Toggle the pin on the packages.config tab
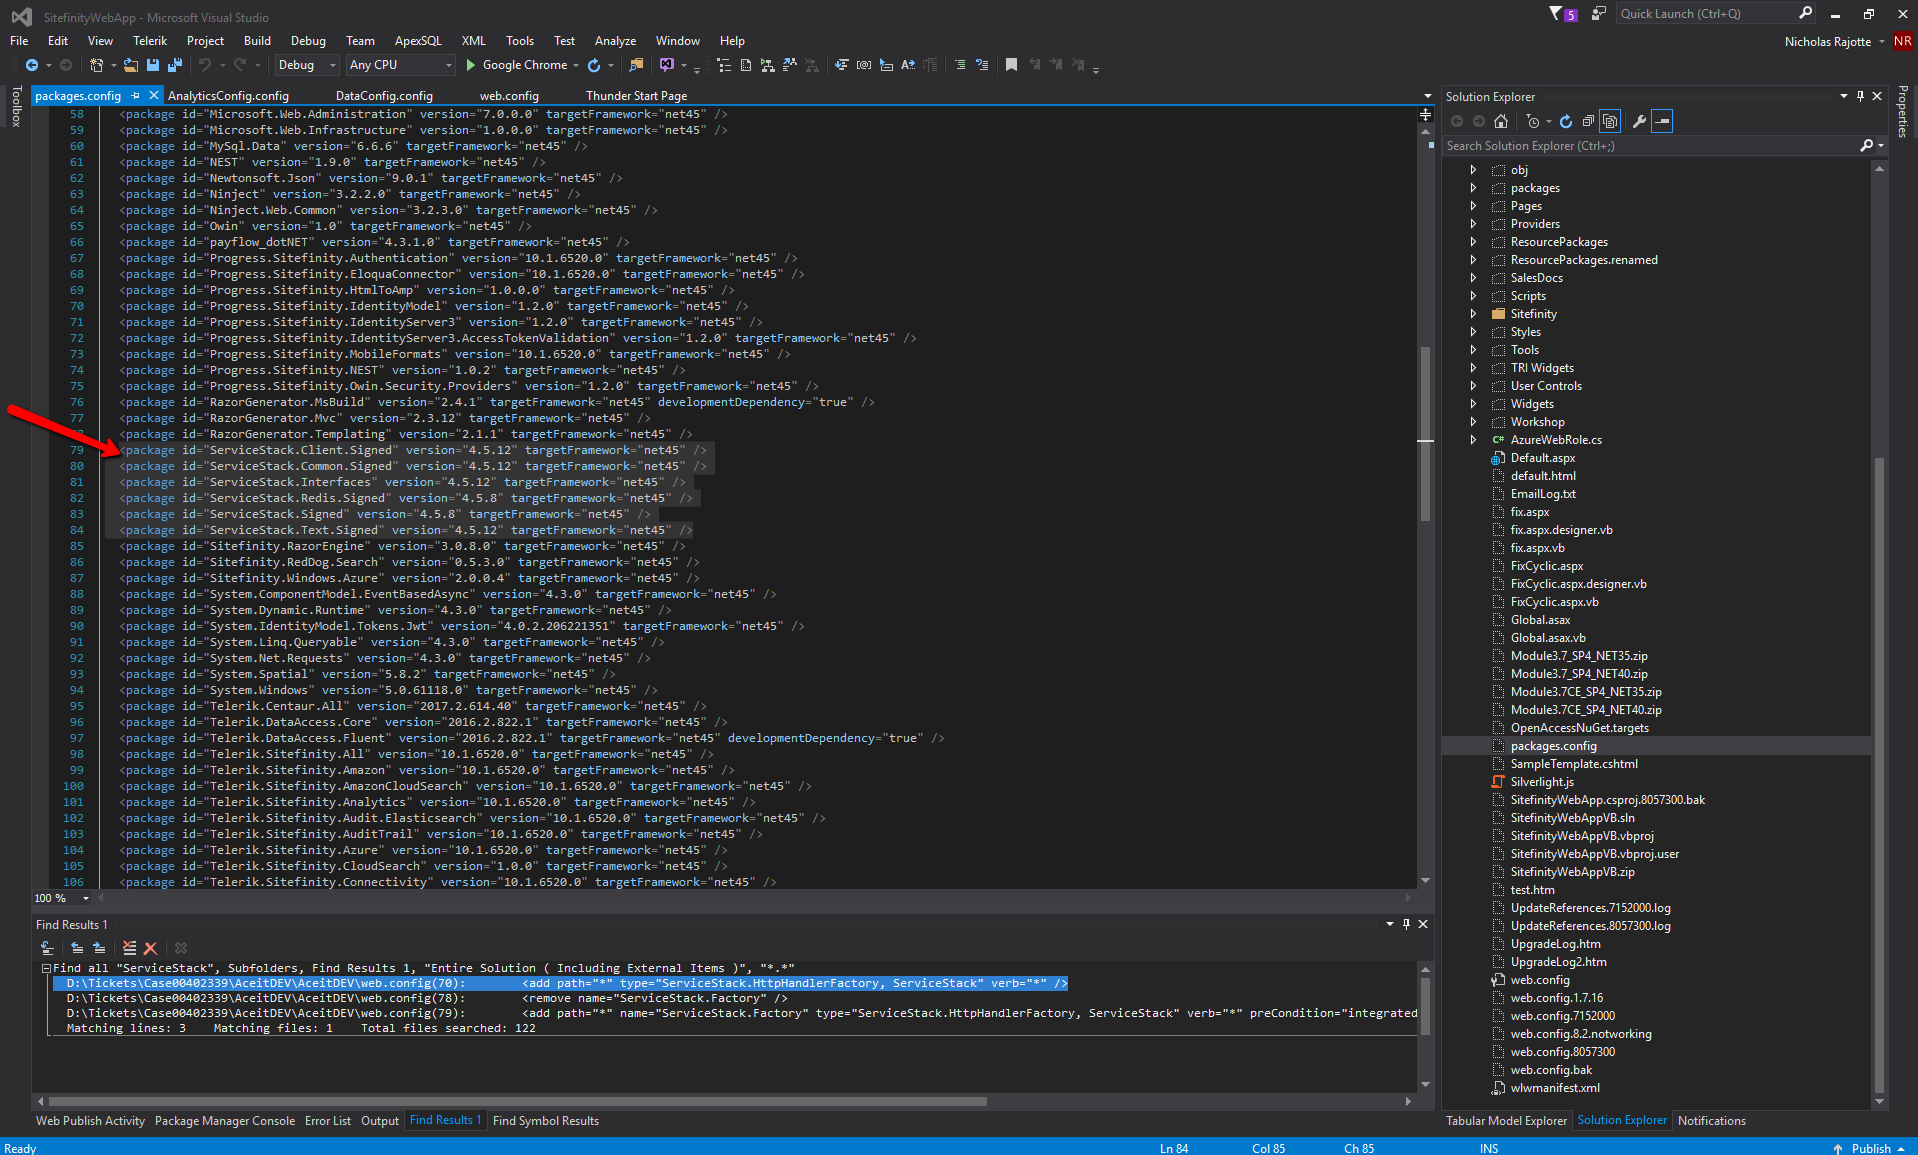The image size is (1918, 1155). coord(135,96)
